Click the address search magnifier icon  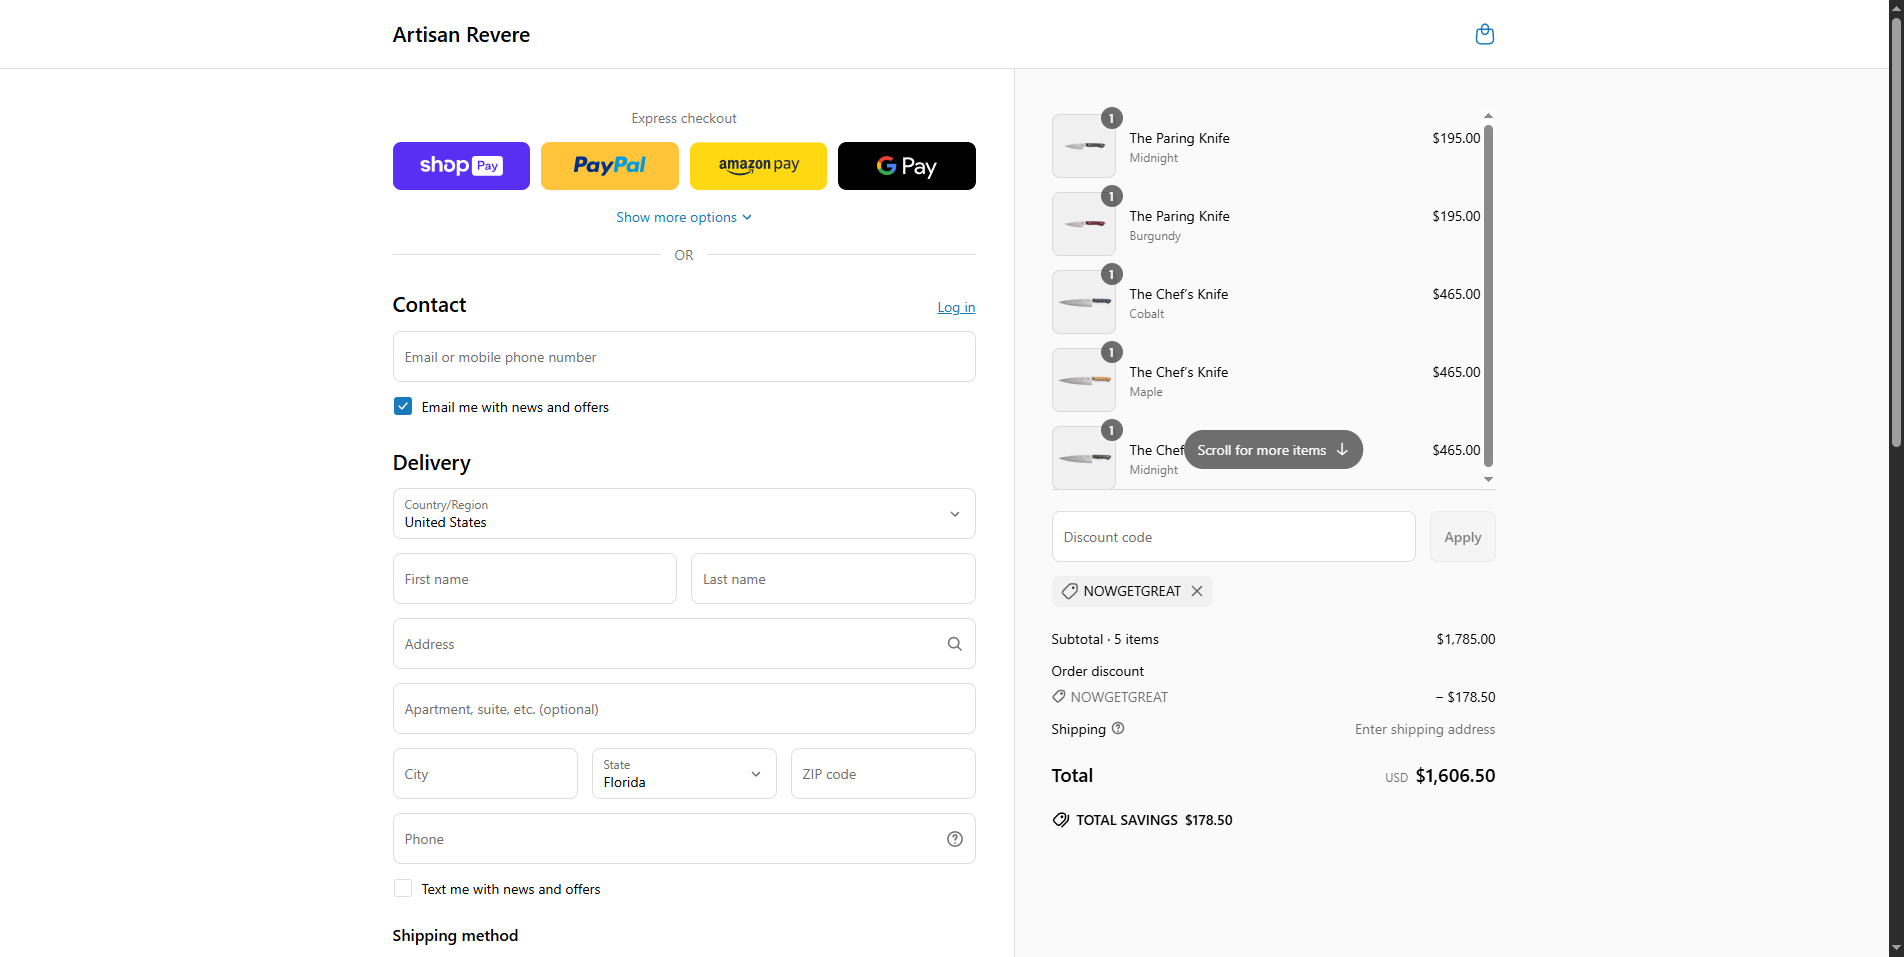pos(955,644)
